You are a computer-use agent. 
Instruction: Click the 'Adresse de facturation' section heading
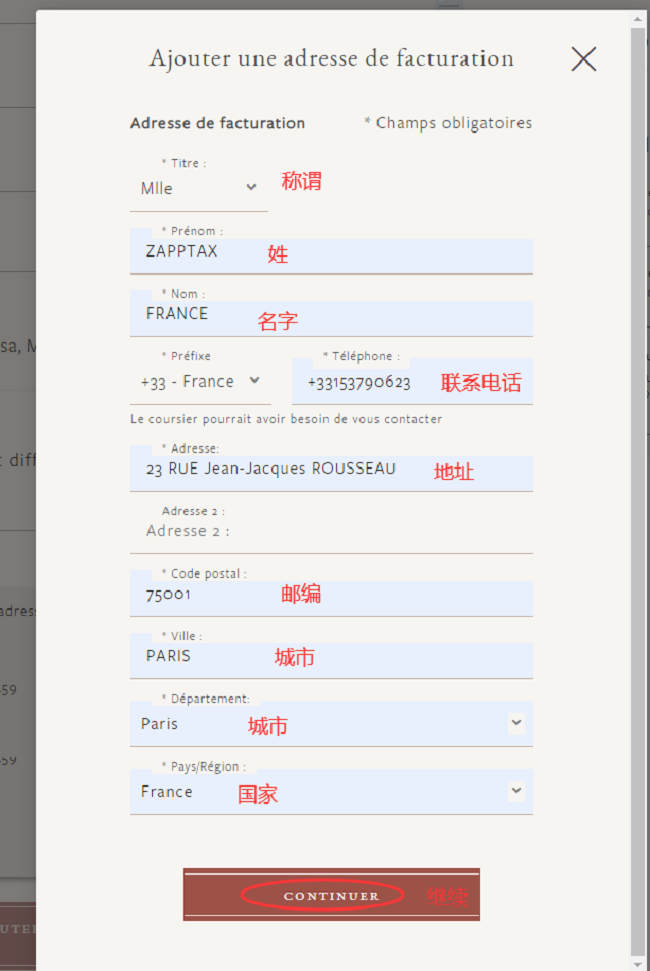217,123
